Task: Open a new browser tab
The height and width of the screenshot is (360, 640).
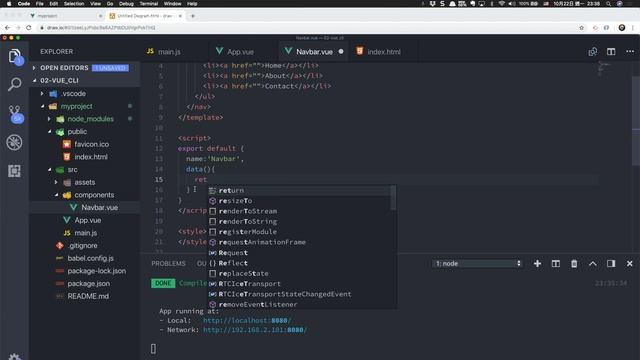Action: coord(193,16)
